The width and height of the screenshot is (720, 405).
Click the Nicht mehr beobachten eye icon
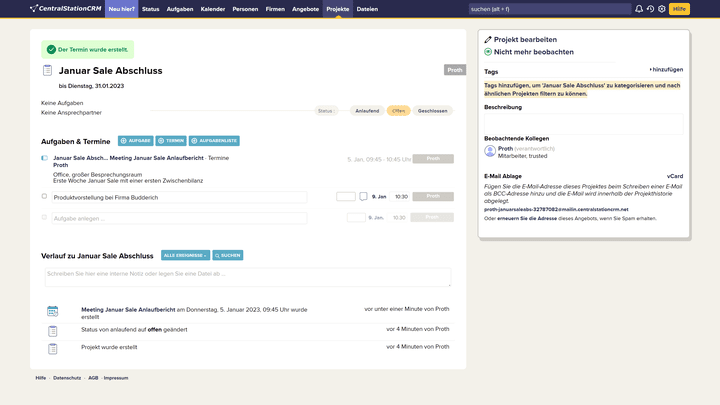[x=488, y=51]
